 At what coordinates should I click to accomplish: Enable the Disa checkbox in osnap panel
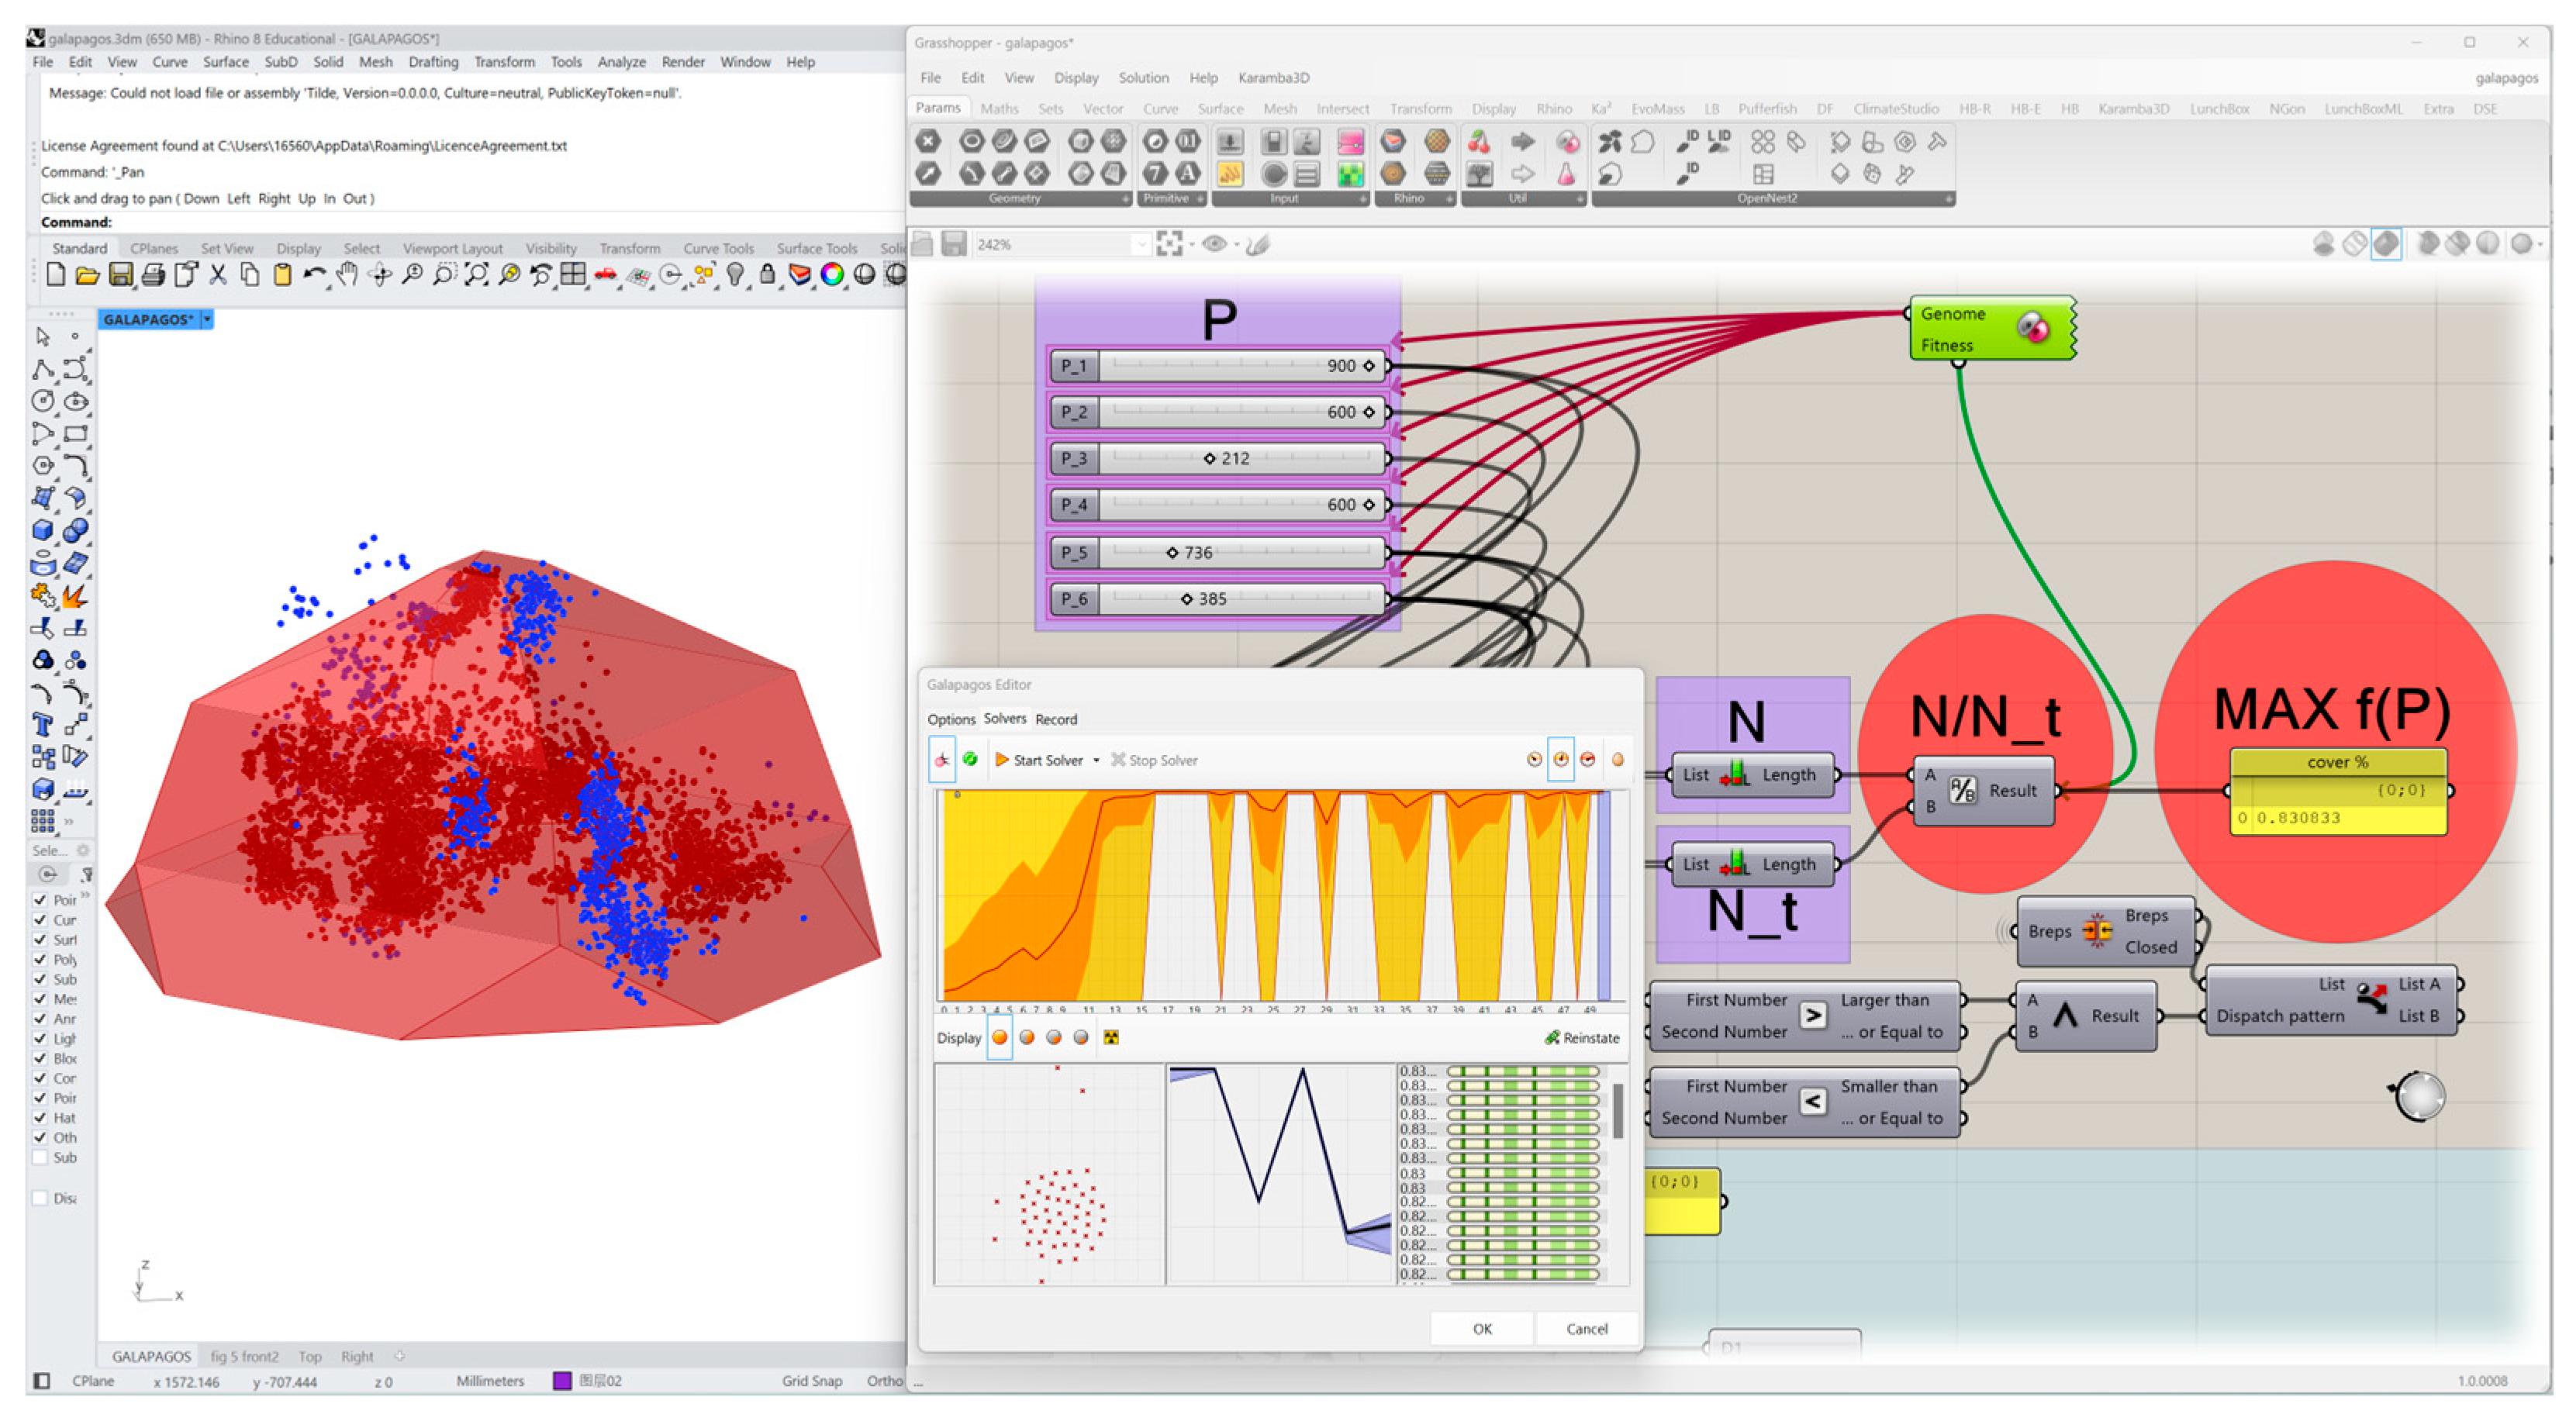click(x=40, y=1198)
